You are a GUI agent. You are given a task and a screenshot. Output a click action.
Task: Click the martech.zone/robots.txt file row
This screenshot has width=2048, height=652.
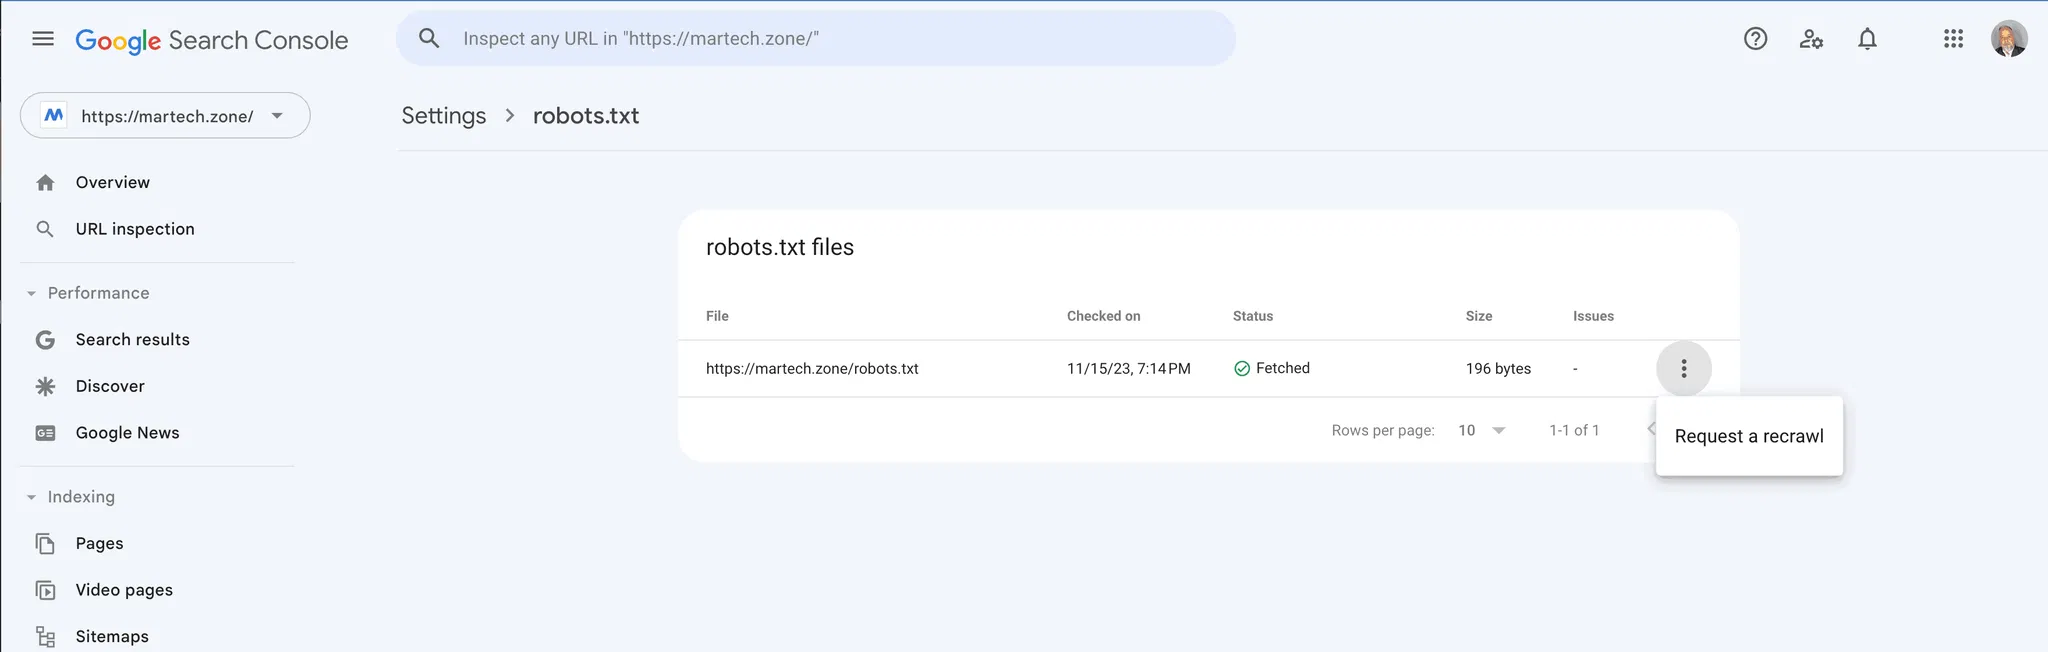[811, 369]
